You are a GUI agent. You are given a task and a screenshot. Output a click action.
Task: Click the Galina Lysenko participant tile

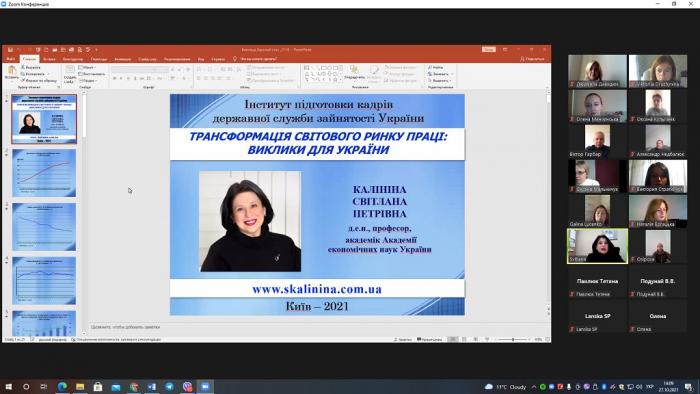(x=597, y=211)
